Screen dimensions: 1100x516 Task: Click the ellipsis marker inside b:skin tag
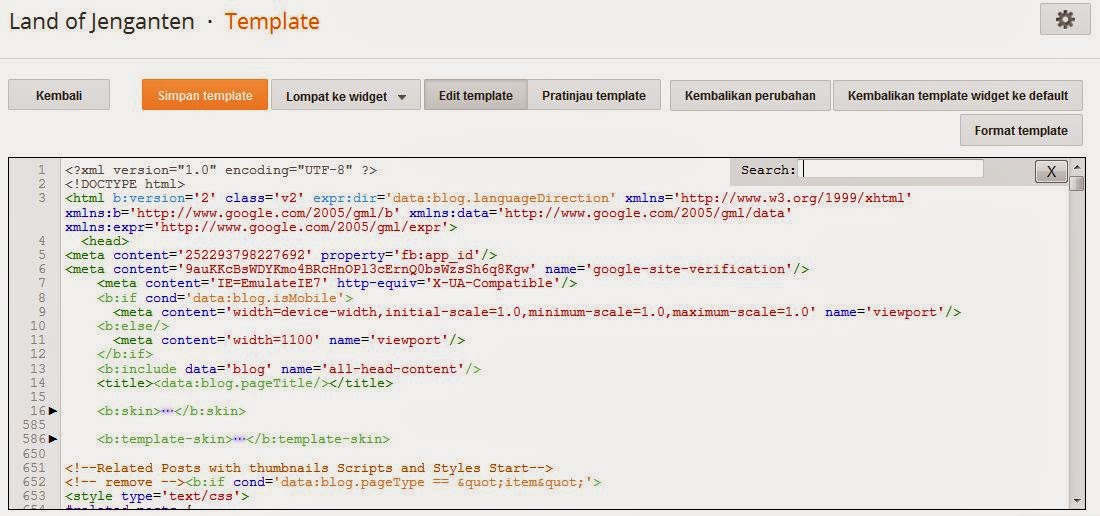coord(168,411)
